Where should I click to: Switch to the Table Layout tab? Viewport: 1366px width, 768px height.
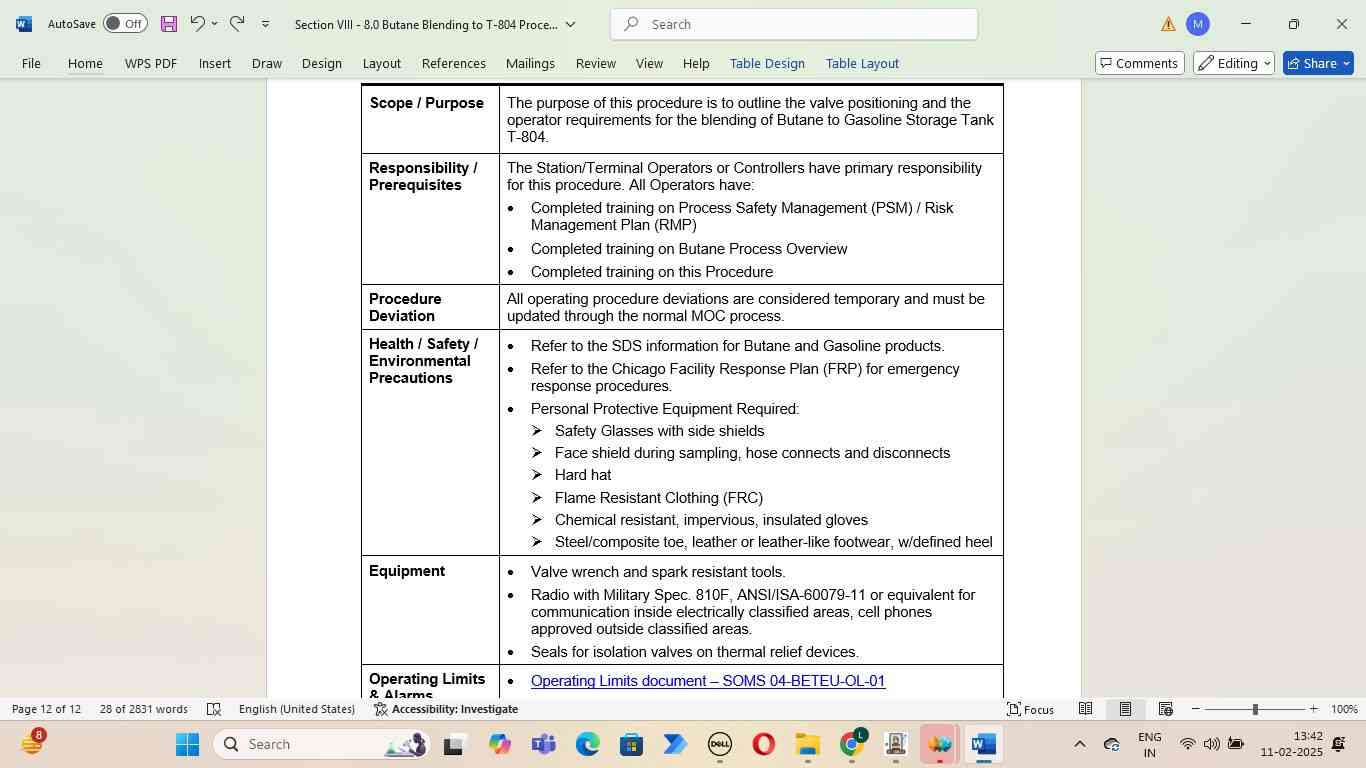(862, 63)
